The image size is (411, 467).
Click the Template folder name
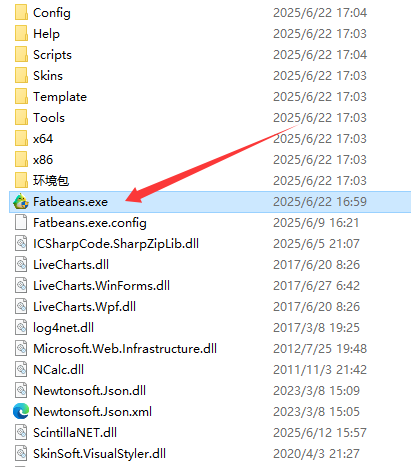pos(60,97)
